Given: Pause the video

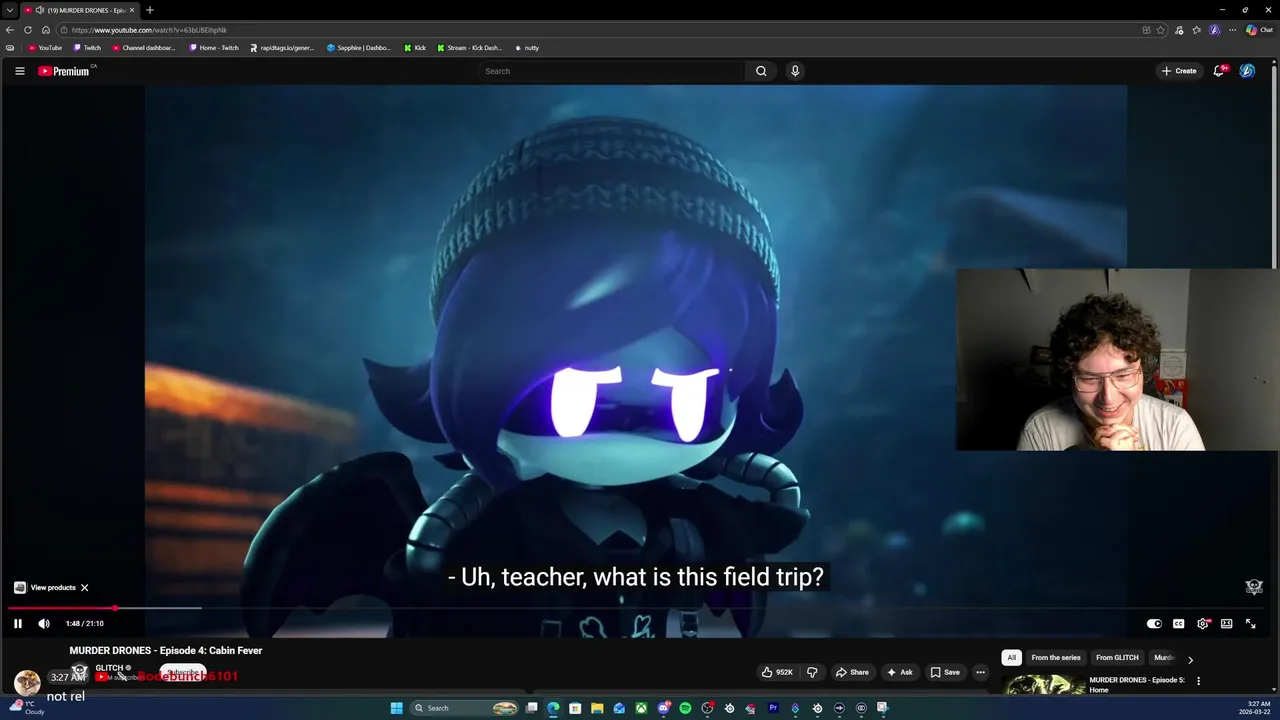Looking at the screenshot, I should [x=17, y=623].
